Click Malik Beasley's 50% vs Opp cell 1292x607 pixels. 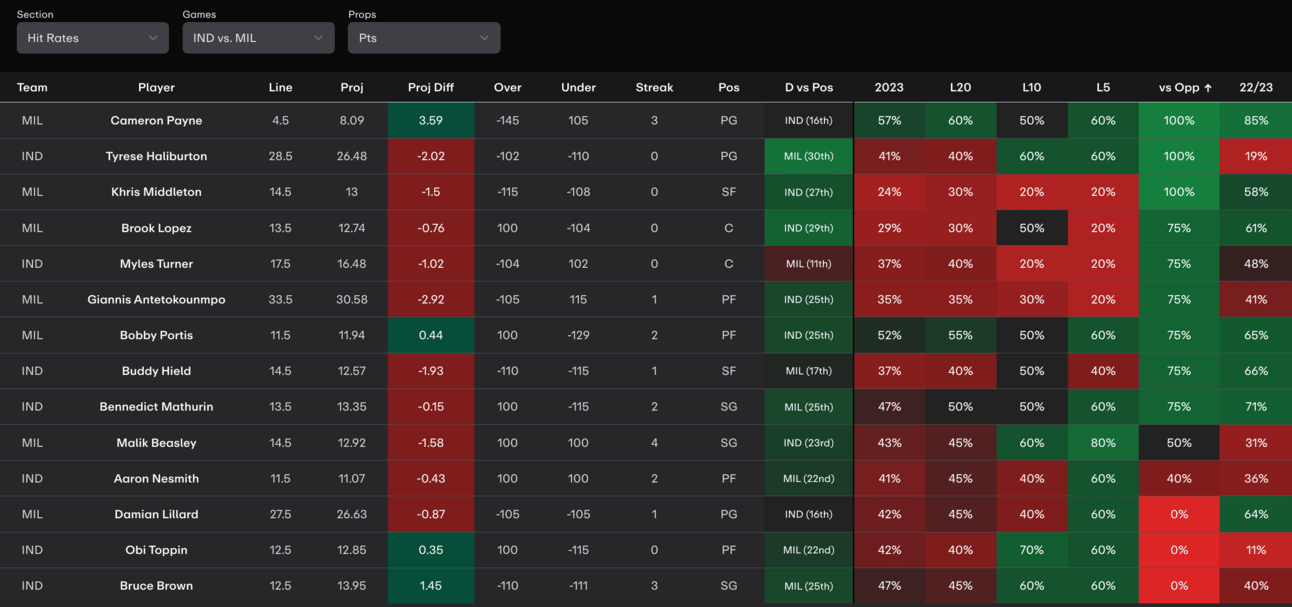(x=1179, y=443)
